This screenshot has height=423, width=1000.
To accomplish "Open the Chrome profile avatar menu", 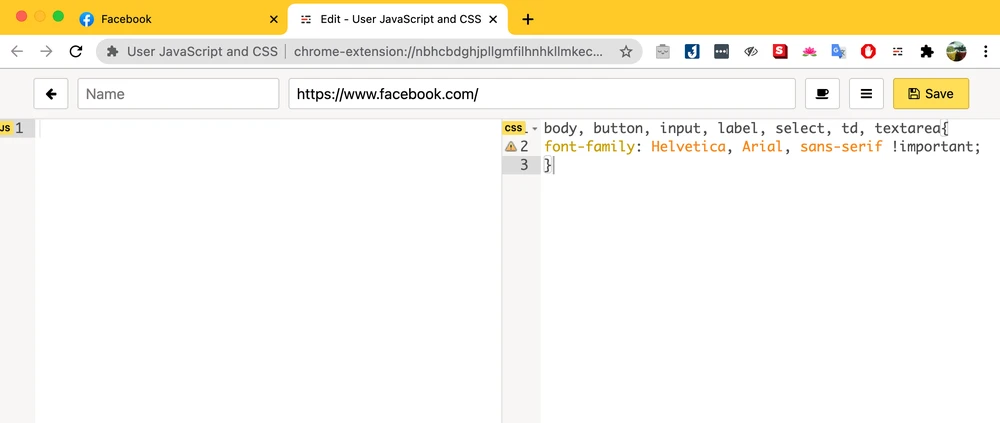I will (956, 51).
